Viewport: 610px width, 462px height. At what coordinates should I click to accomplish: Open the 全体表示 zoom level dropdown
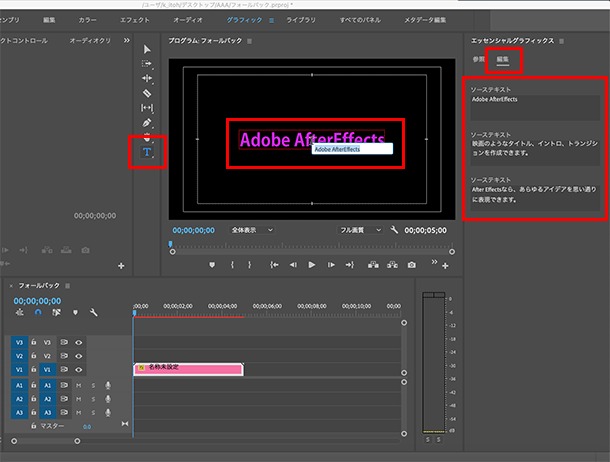[252, 230]
